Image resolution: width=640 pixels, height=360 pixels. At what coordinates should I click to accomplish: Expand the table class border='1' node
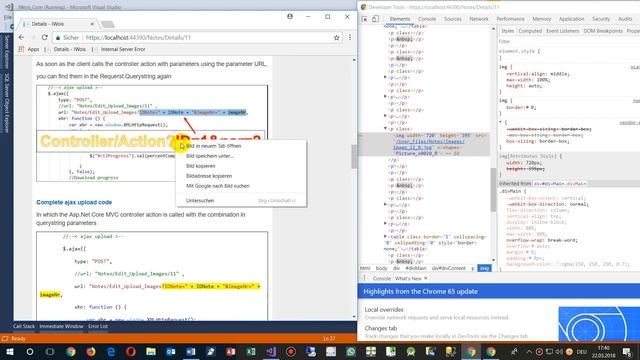(x=385, y=237)
